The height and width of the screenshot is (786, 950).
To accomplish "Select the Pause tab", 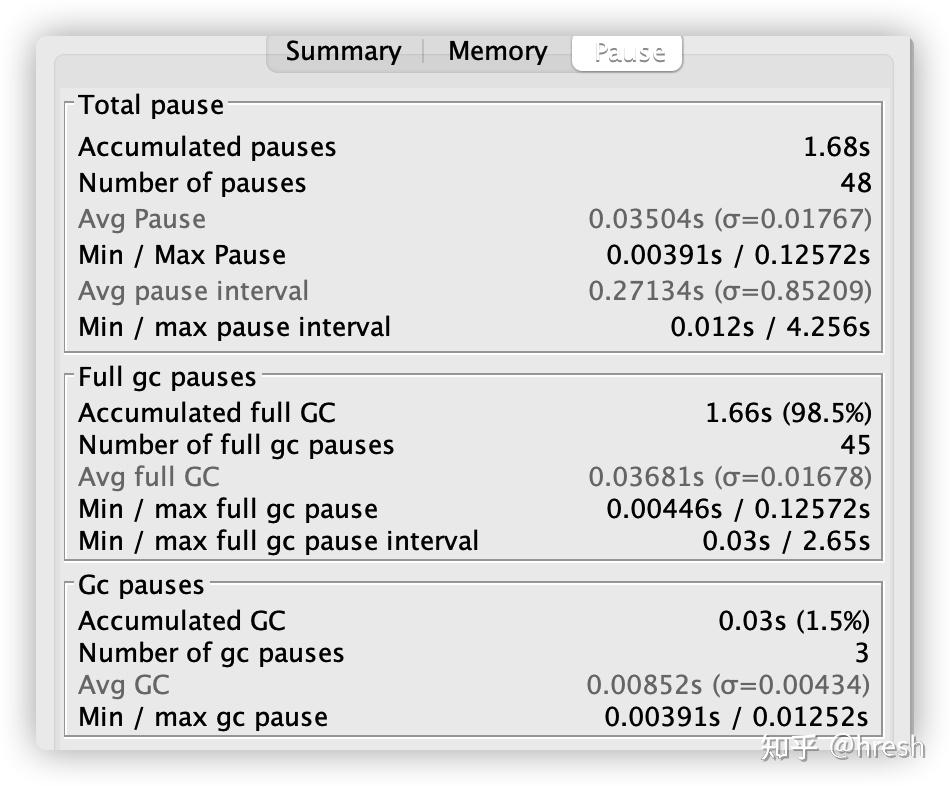I will (x=628, y=53).
